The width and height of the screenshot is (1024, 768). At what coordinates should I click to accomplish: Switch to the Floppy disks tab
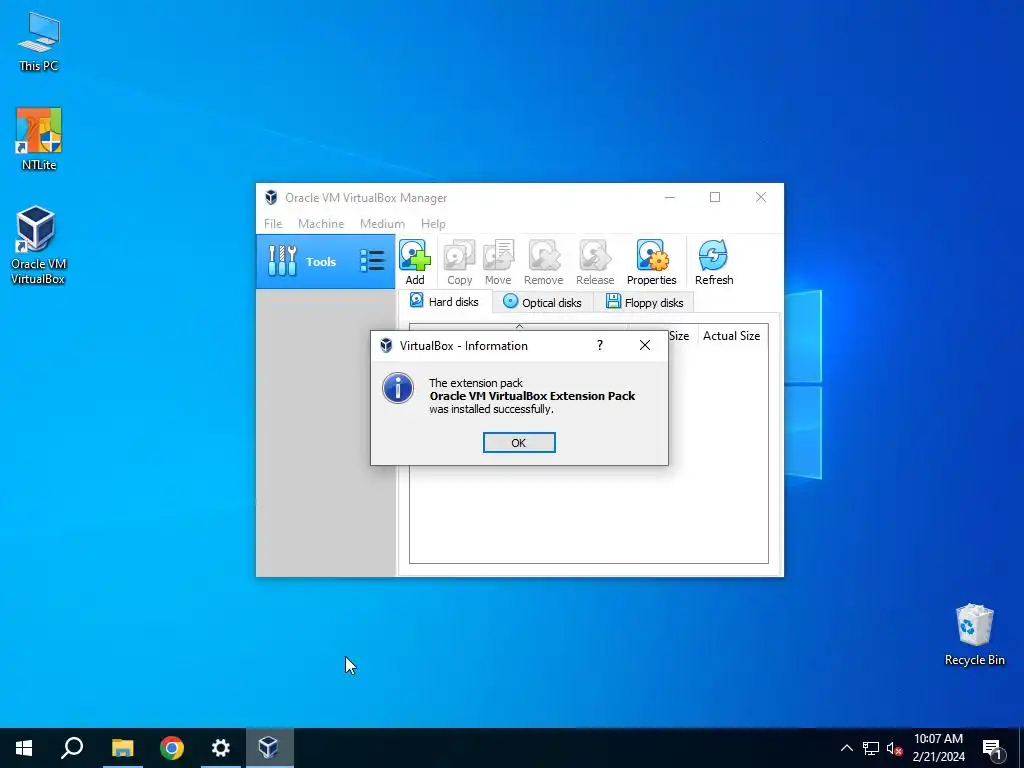645,302
